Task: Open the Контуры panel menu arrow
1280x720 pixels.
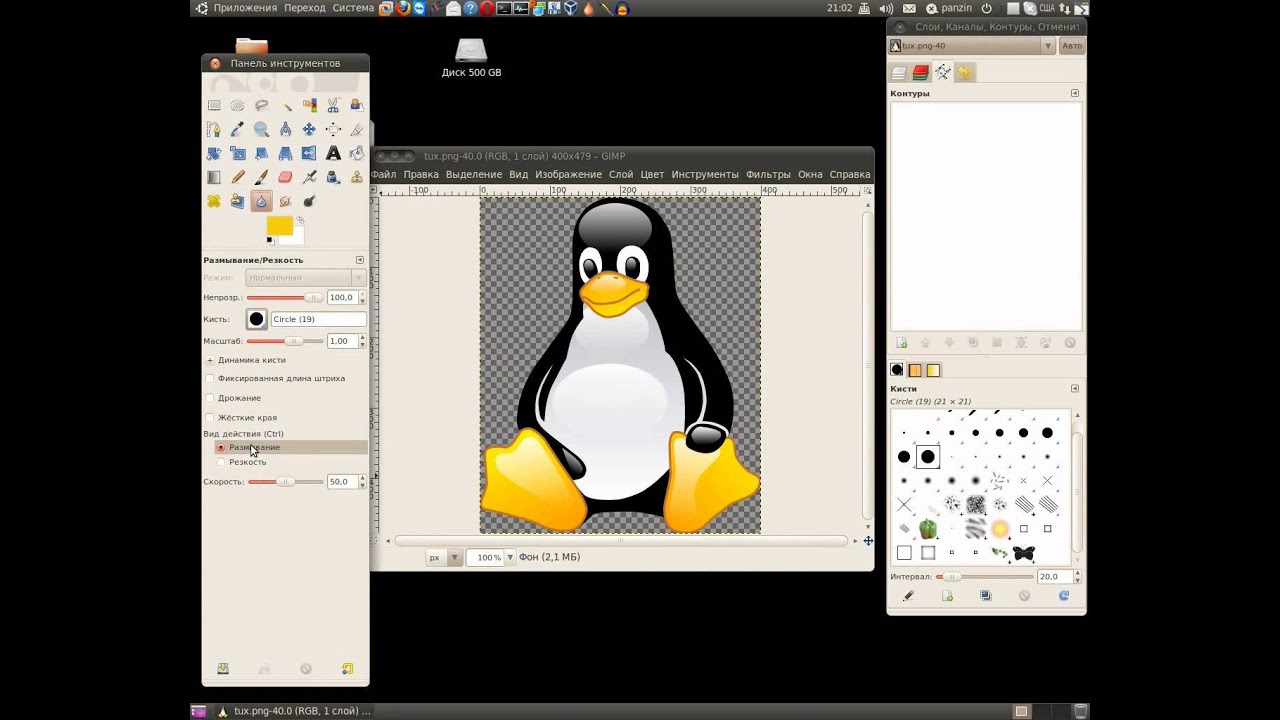Action: click(1075, 93)
